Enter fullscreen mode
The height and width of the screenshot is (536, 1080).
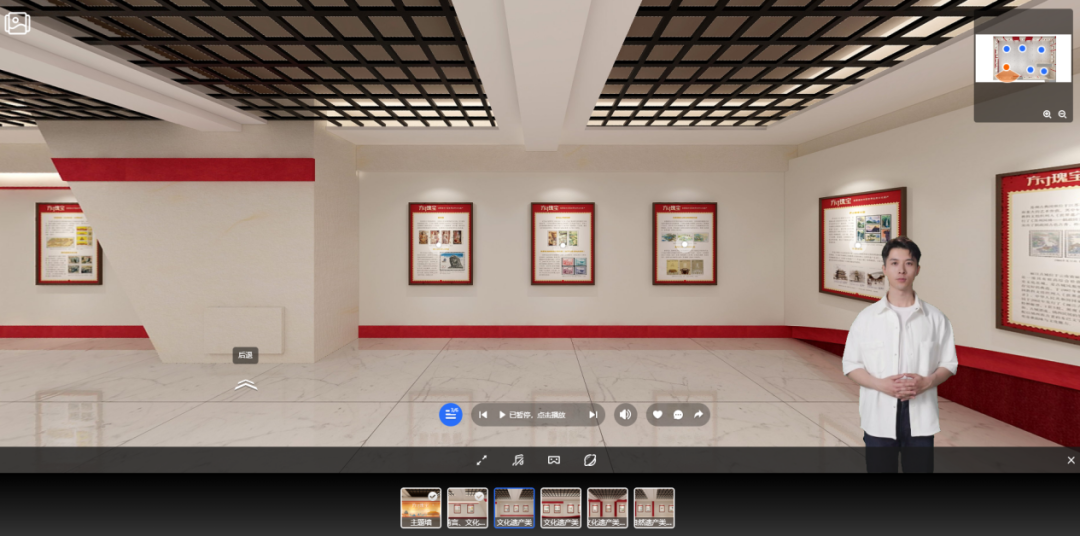pyautogui.click(x=481, y=460)
